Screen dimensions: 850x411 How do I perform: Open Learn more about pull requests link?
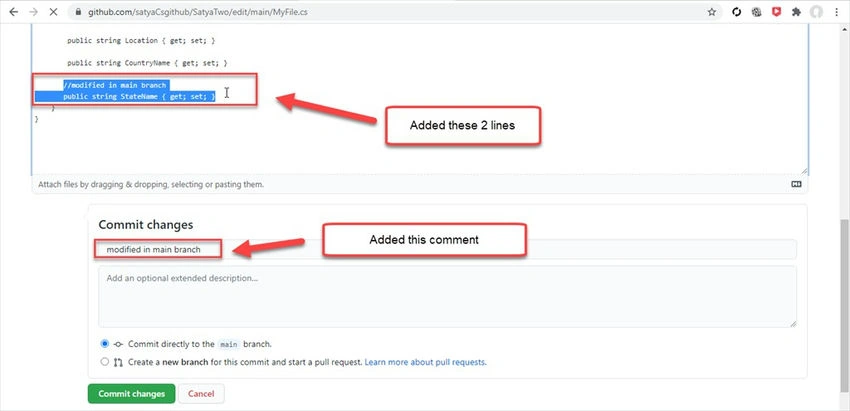[x=425, y=362]
